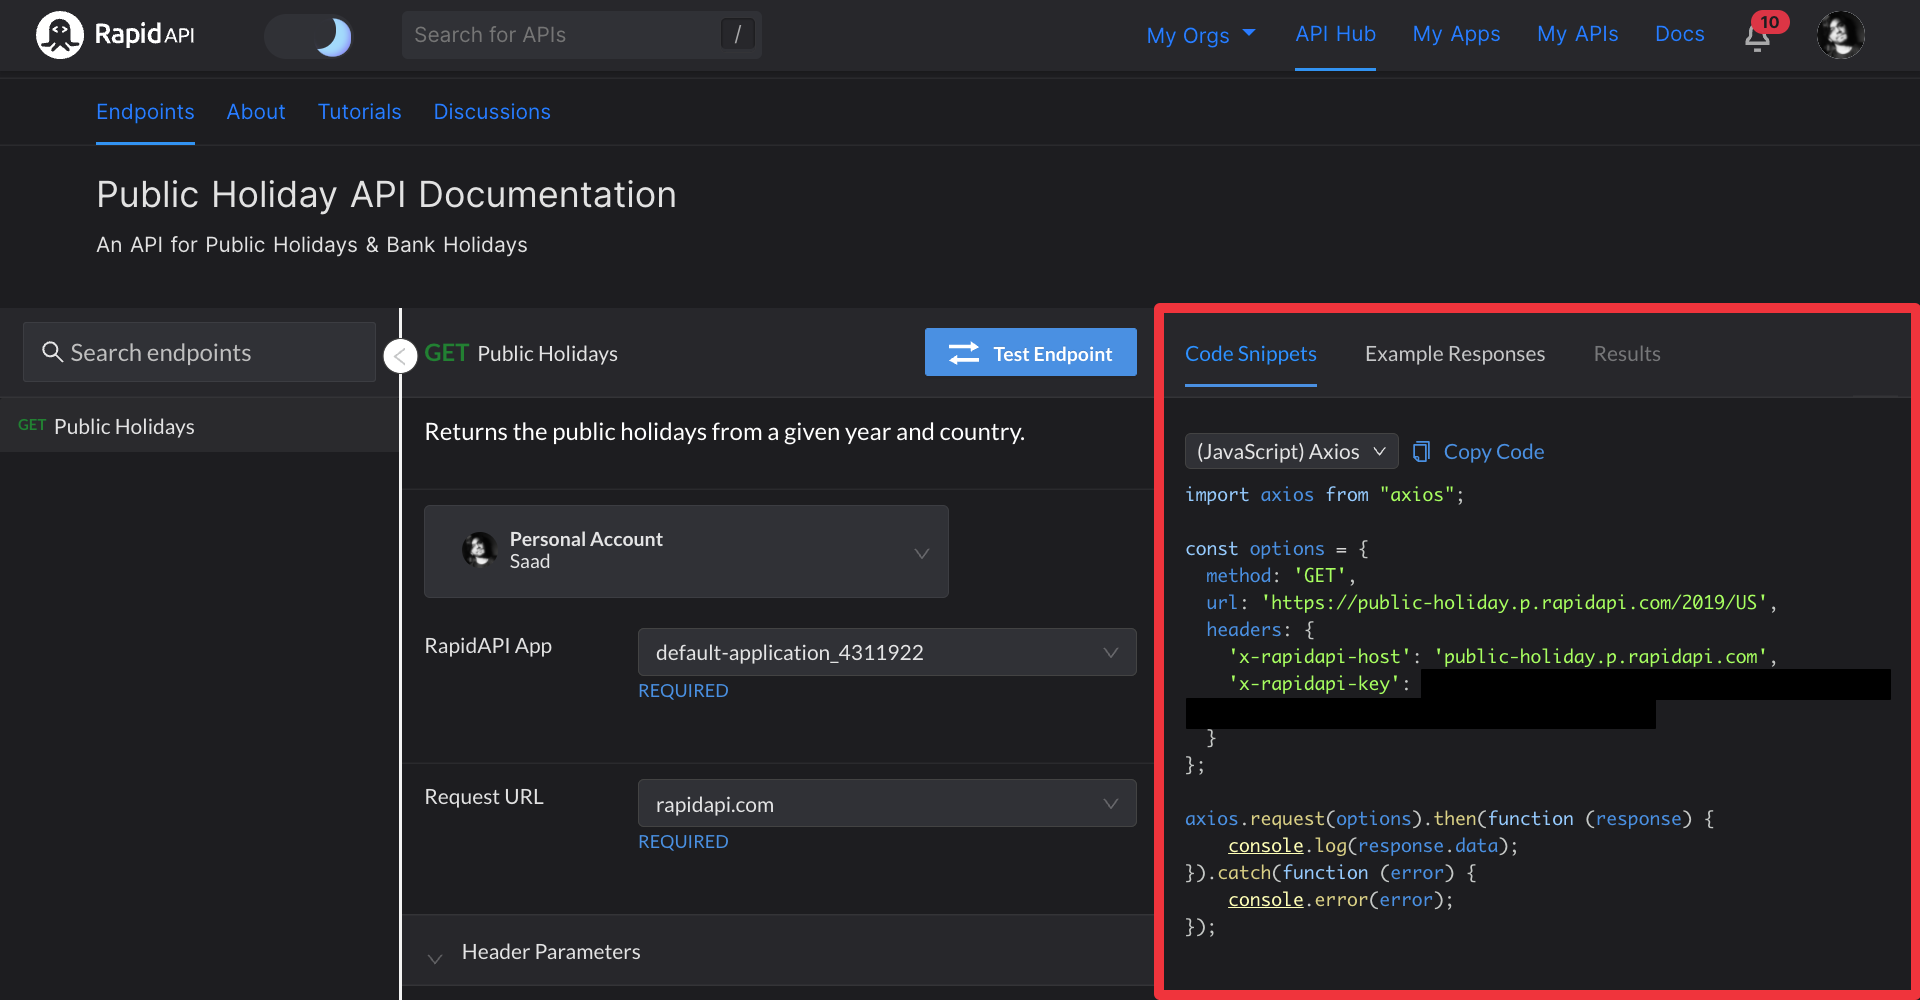Click the REQUIRED label under RapidAPI App
The width and height of the screenshot is (1920, 1000).
point(683,691)
